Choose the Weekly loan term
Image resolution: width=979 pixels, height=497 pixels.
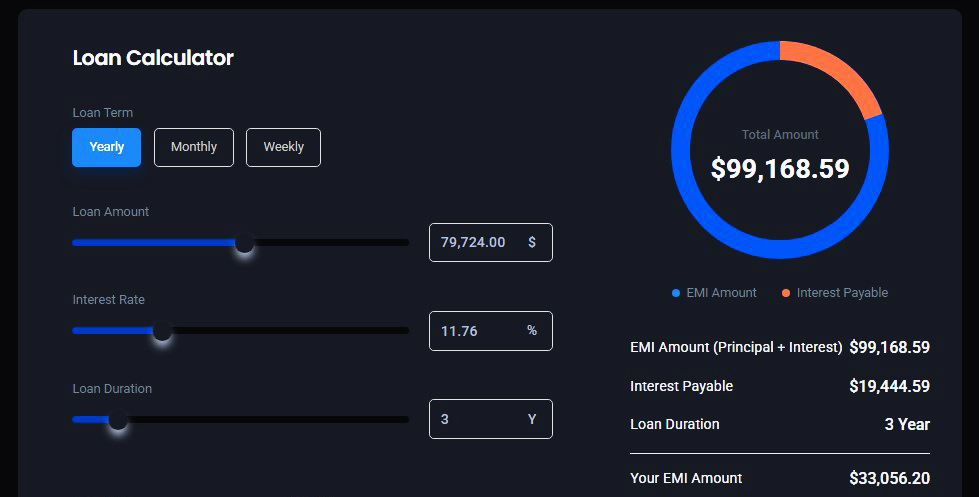coord(283,147)
